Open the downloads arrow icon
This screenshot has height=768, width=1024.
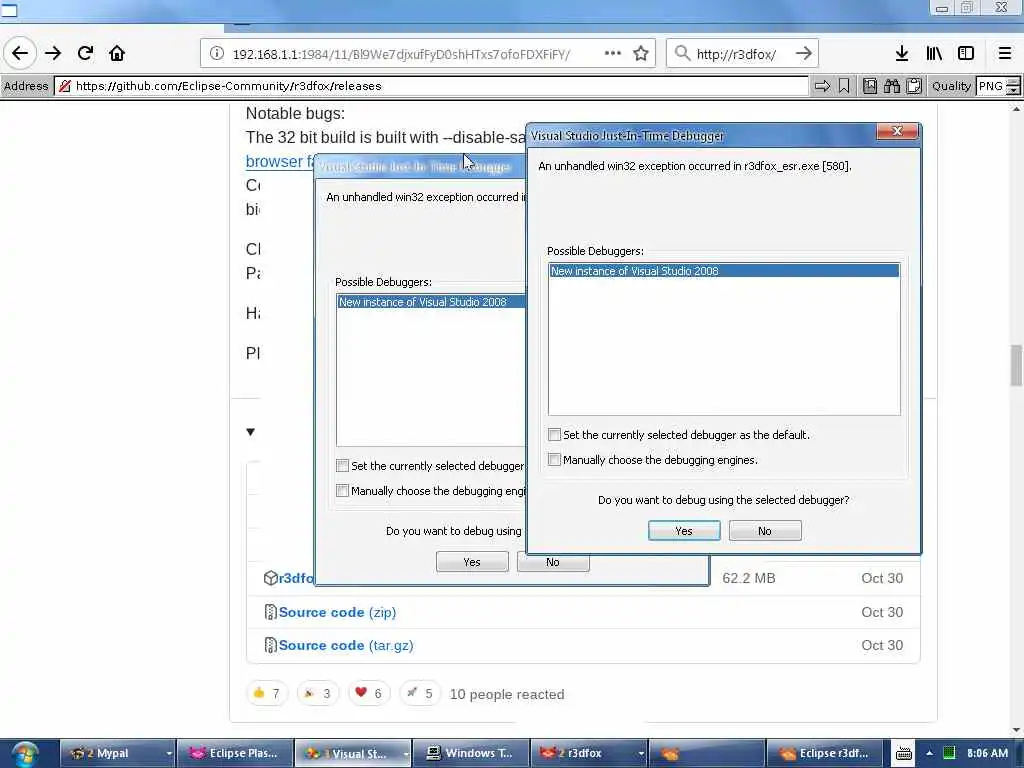pos(902,54)
